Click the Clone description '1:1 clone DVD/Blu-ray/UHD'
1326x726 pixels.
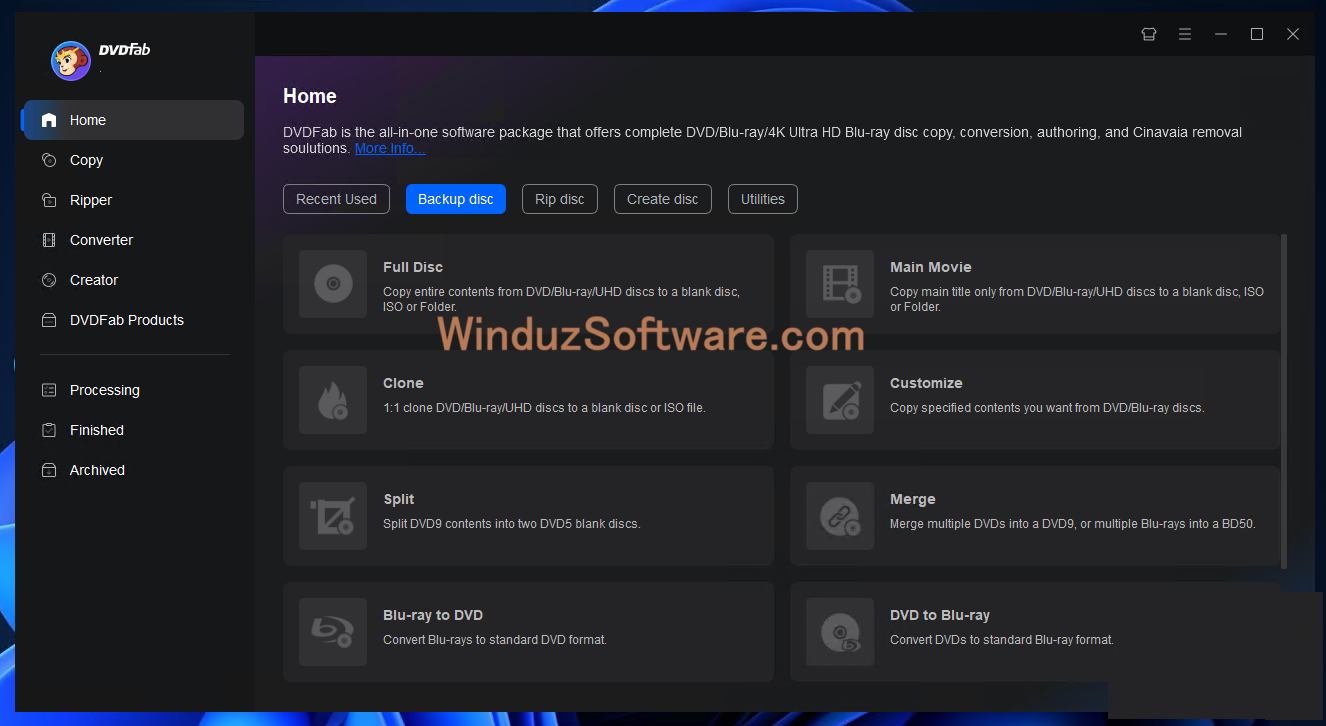coord(544,407)
